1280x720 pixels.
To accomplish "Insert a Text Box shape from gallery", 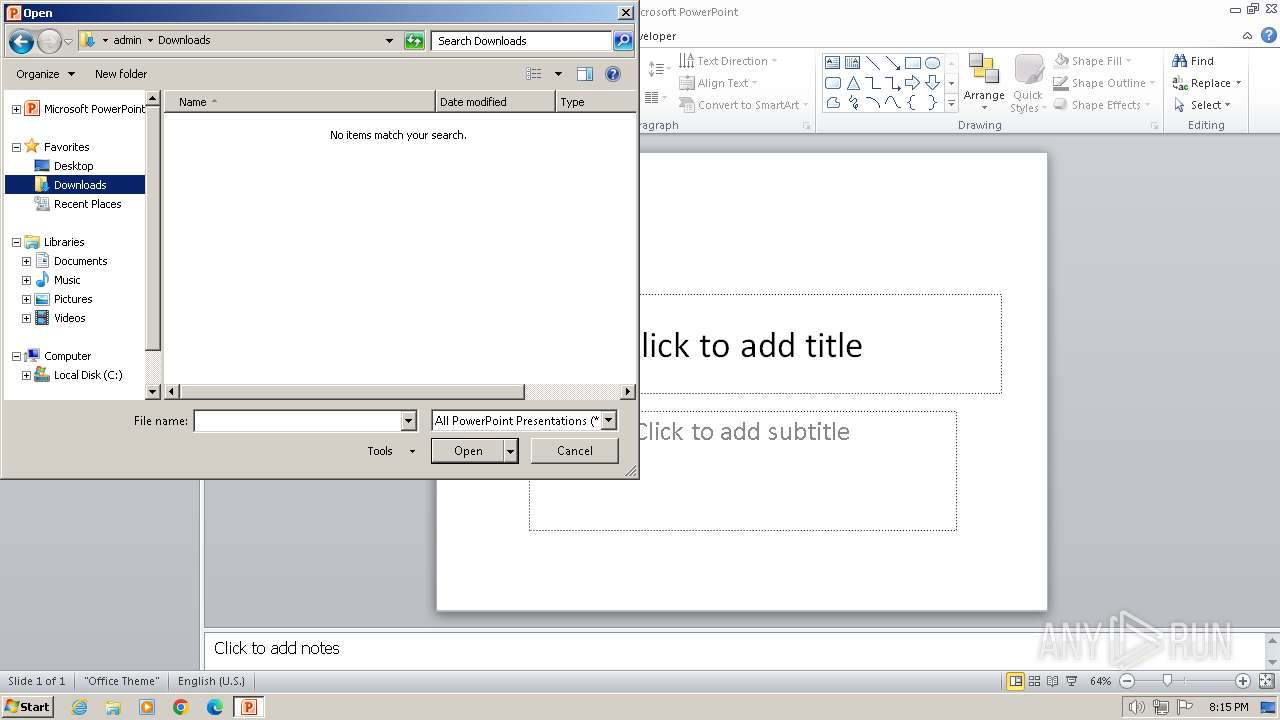I will 832,62.
